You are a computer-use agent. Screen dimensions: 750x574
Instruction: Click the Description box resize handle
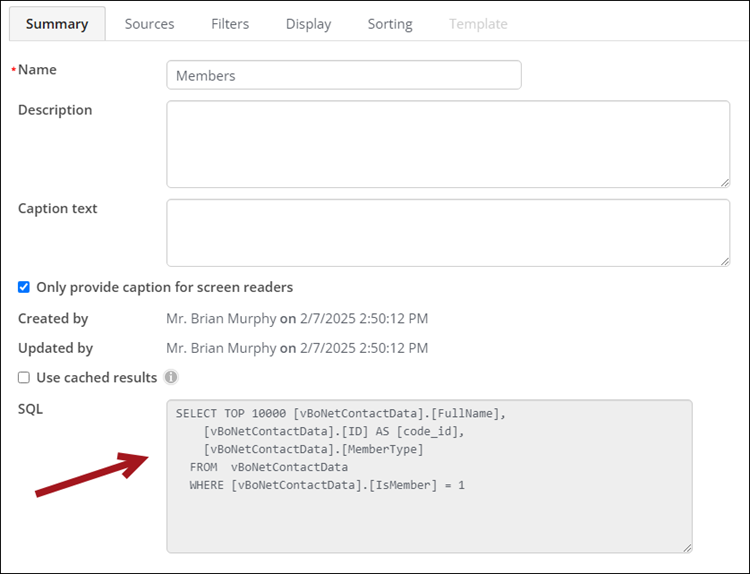point(725,183)
